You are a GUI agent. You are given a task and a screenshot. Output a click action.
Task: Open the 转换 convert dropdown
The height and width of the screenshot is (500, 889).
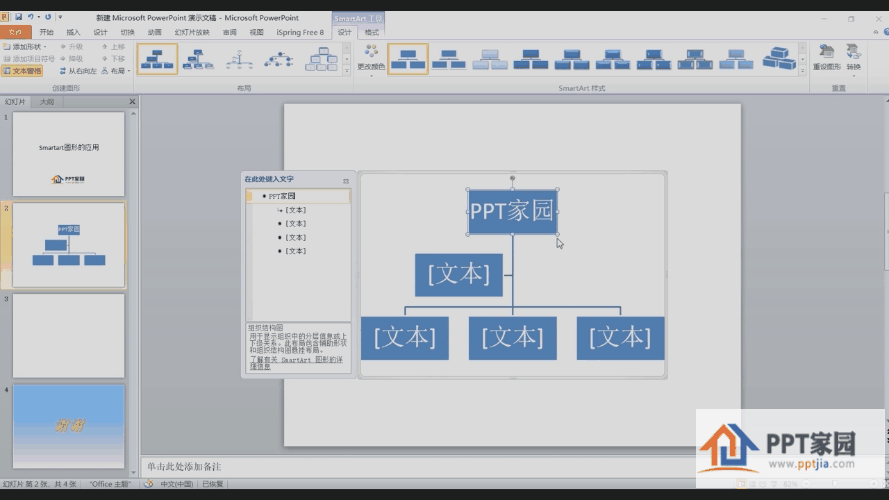click(x=854, y=60)
